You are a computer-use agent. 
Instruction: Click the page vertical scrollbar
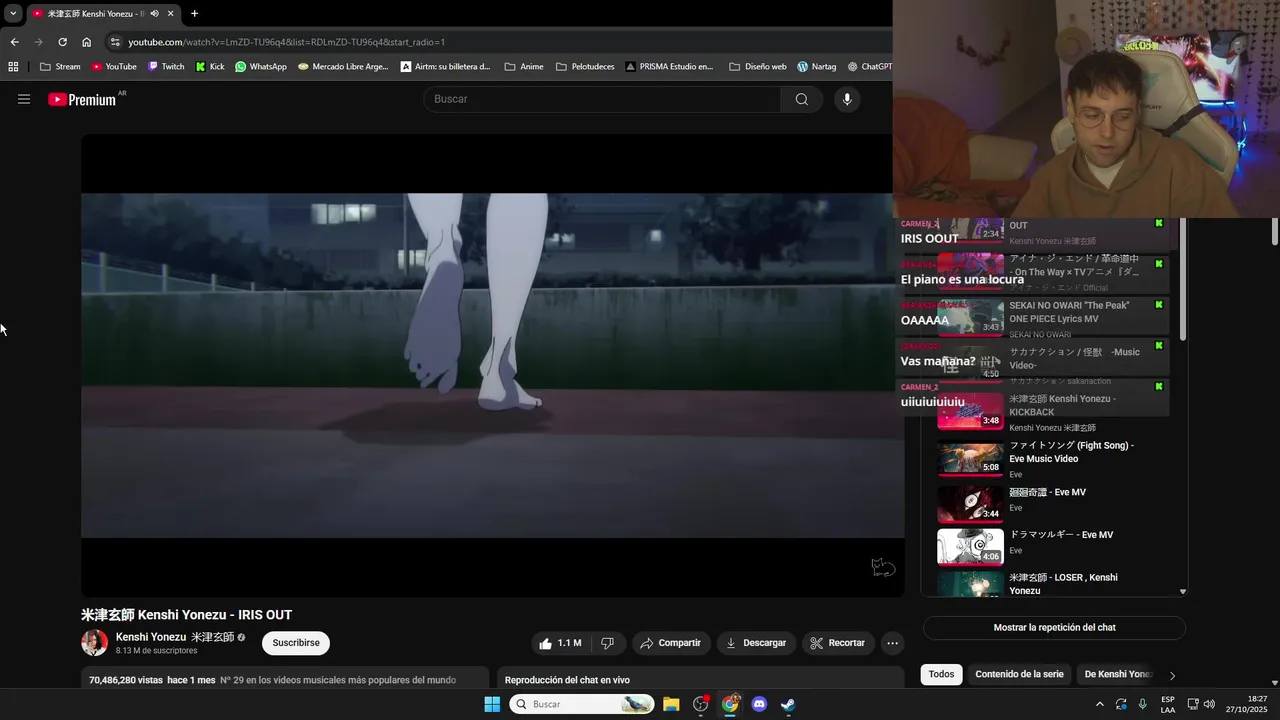(1274, 230)
